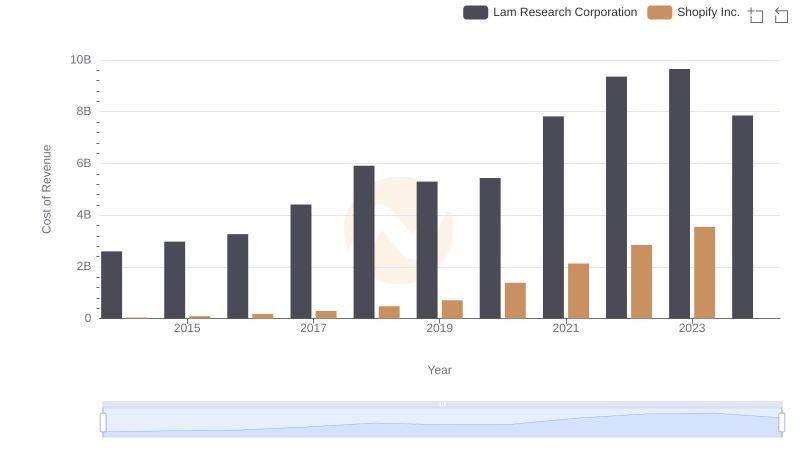Click the Lam Research bar for 2022
Viewport: 800px width, 461px height.
[x=616, y=198]
